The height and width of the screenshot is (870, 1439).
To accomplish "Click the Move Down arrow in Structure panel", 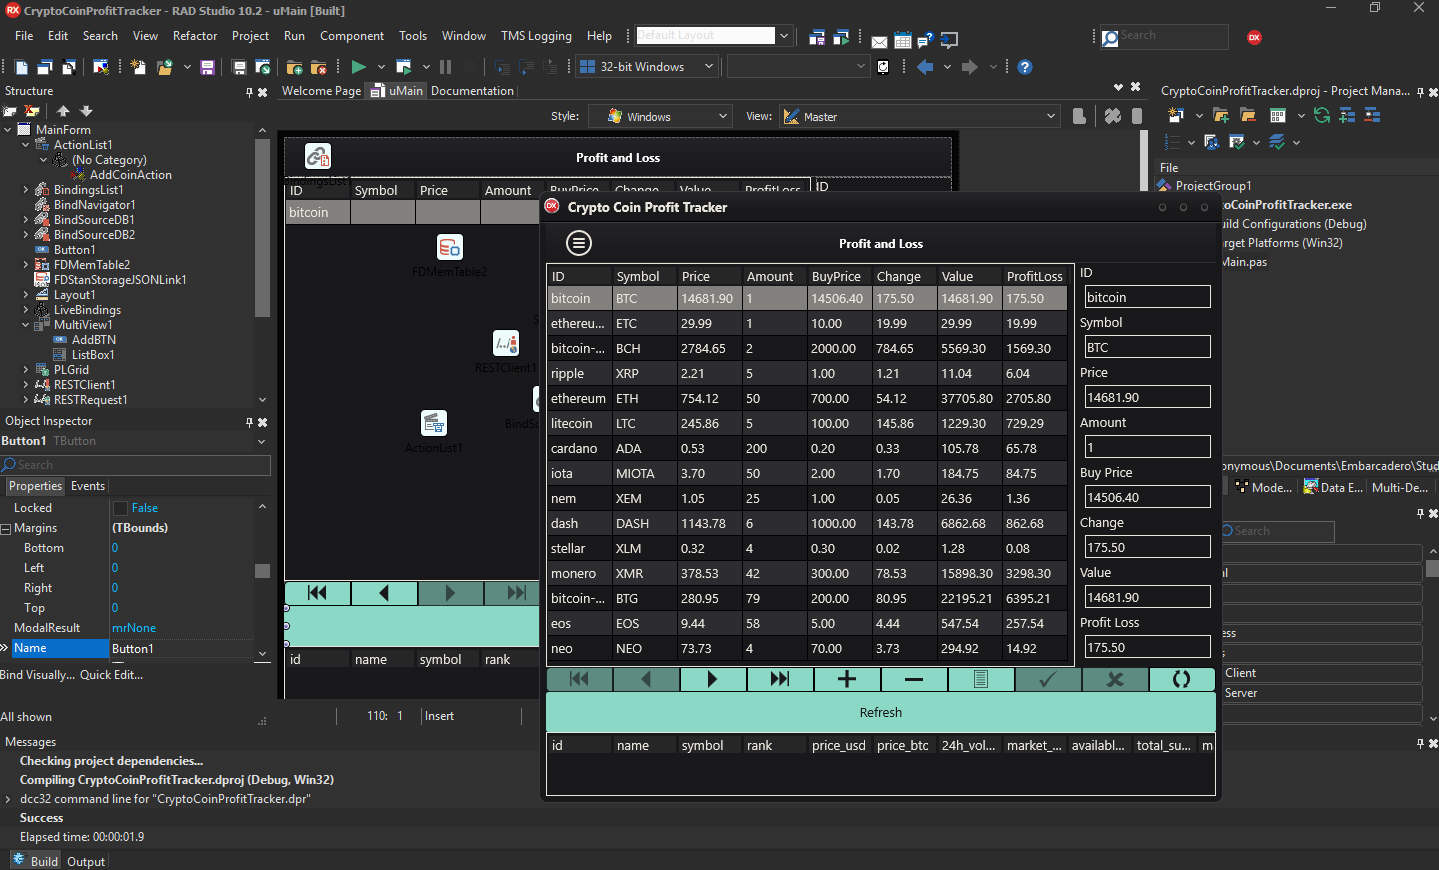I will point(86,111).
